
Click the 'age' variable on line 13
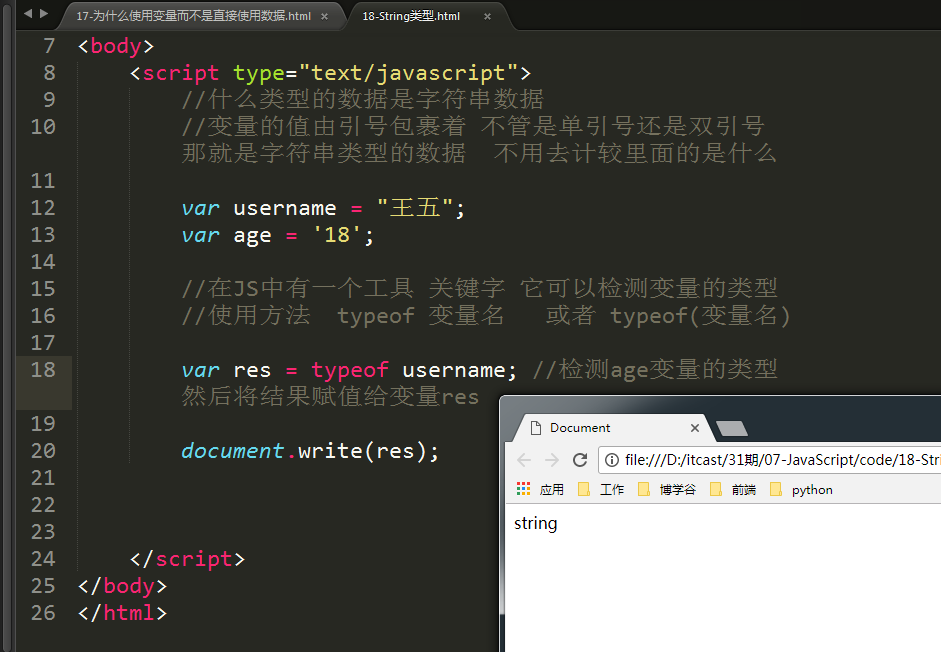252,236
